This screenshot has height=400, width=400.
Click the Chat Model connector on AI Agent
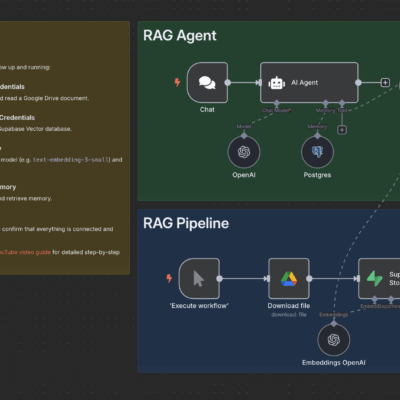pyautogui.click(x=276, y=103)
